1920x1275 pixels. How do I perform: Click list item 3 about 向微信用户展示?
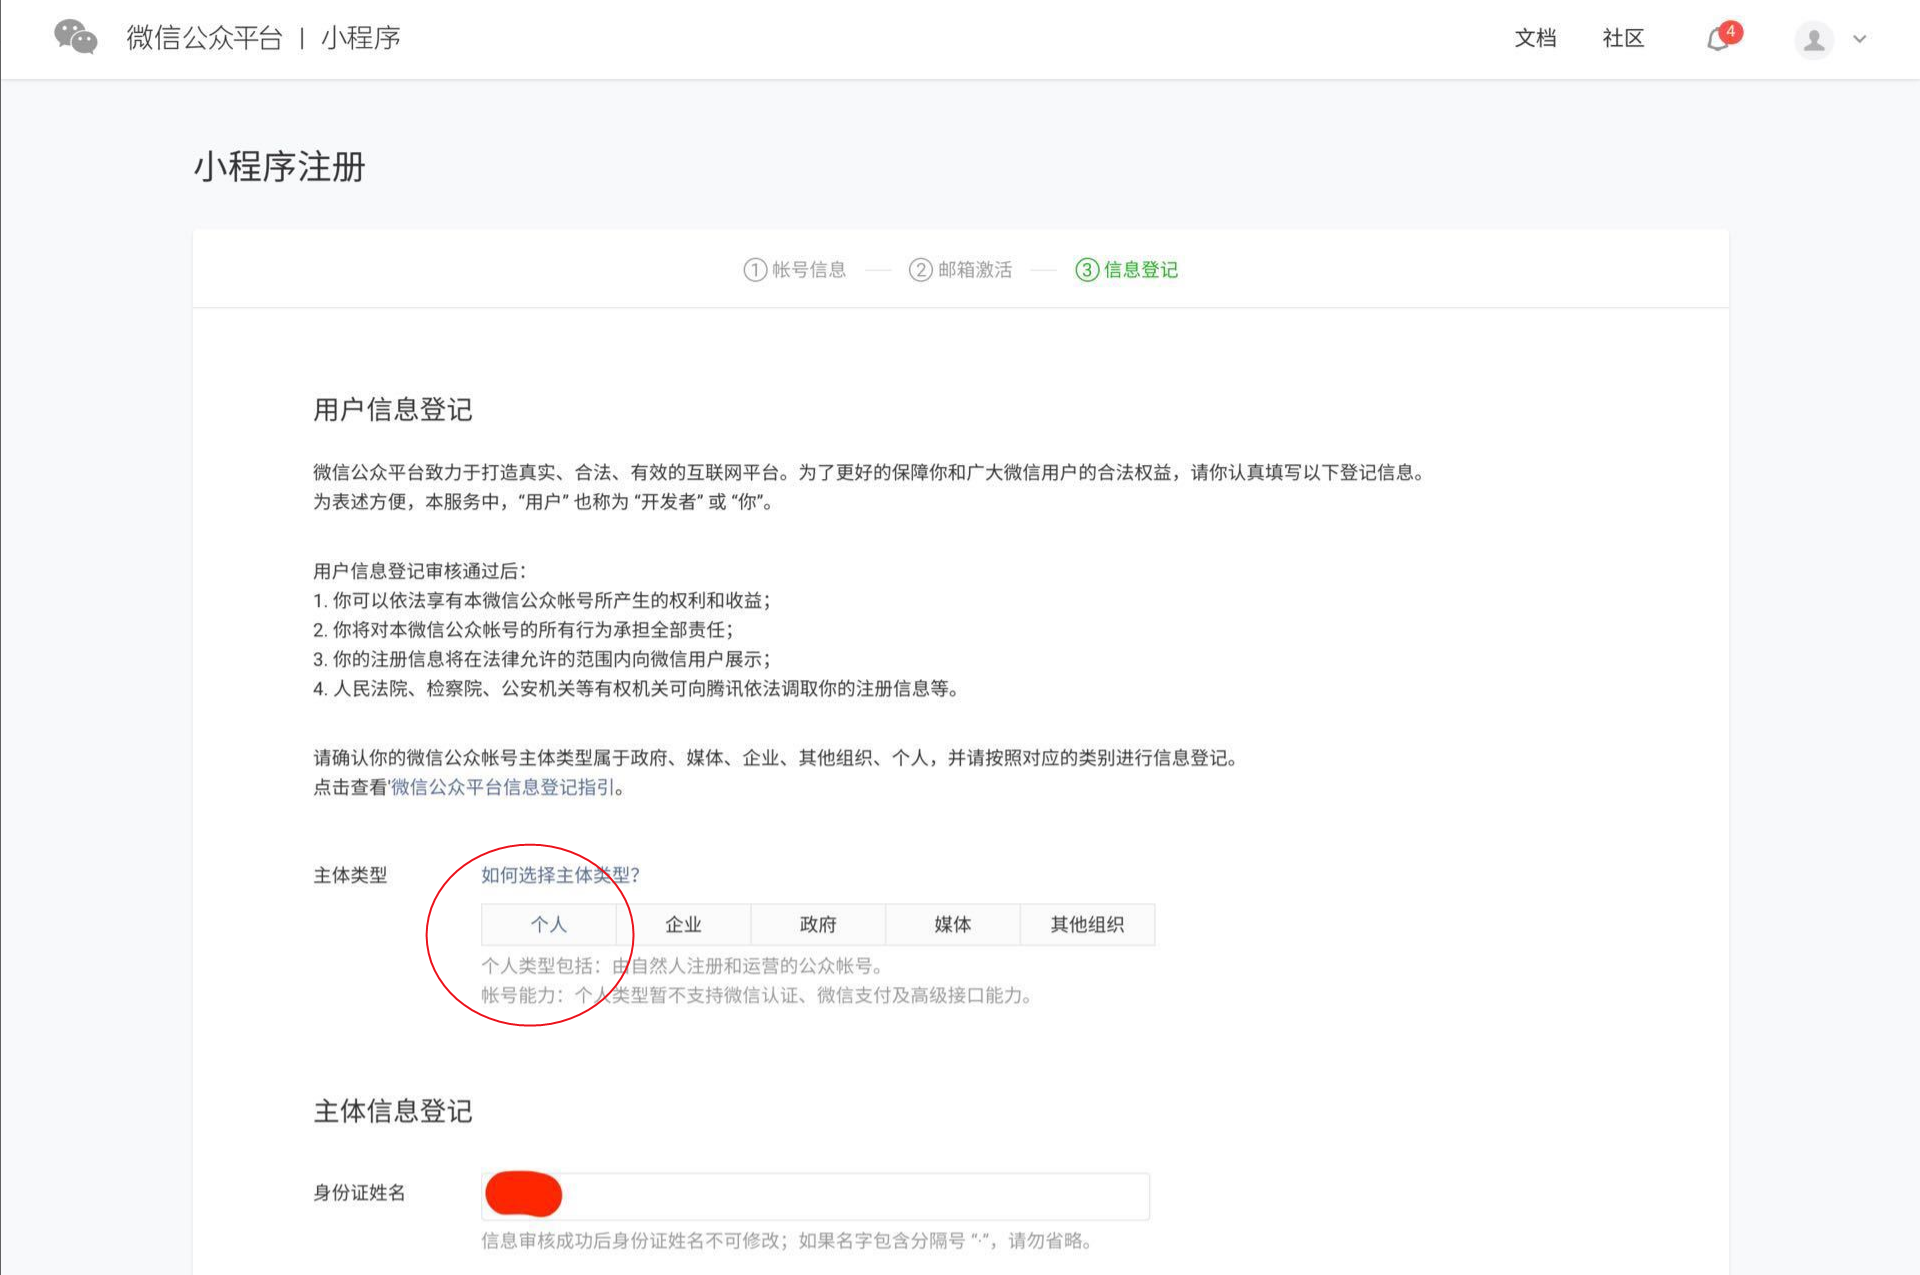(542, 659)
